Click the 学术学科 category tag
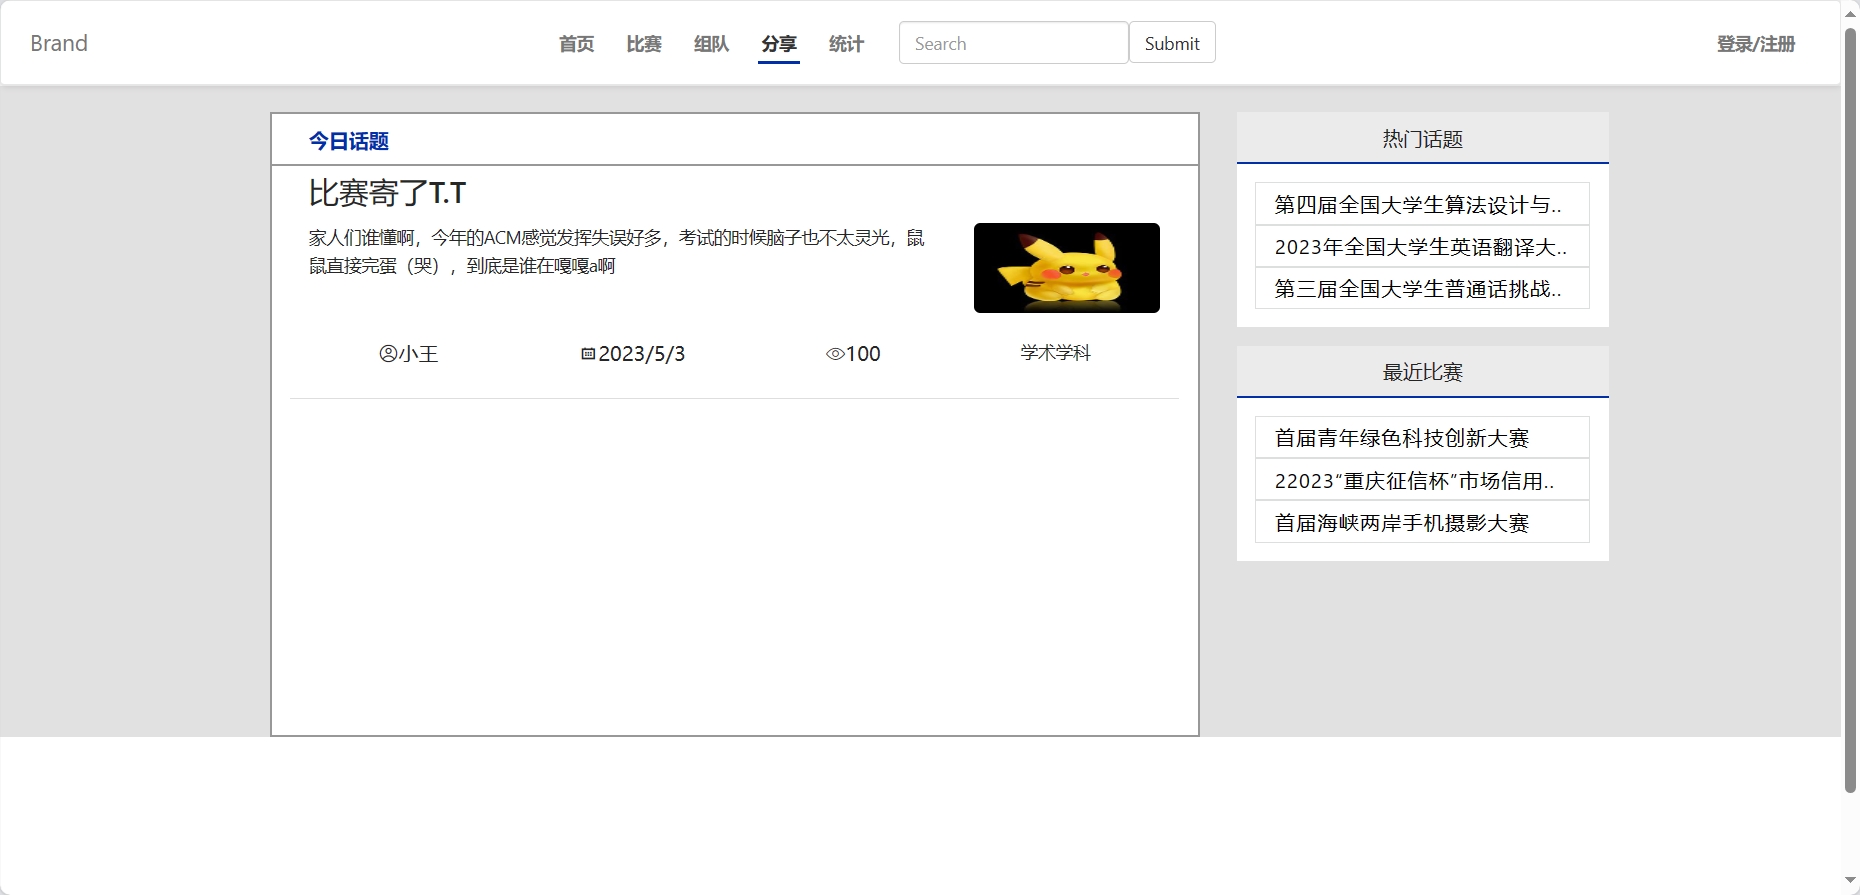This screenshot has height=895, width=1860. 1055,353
